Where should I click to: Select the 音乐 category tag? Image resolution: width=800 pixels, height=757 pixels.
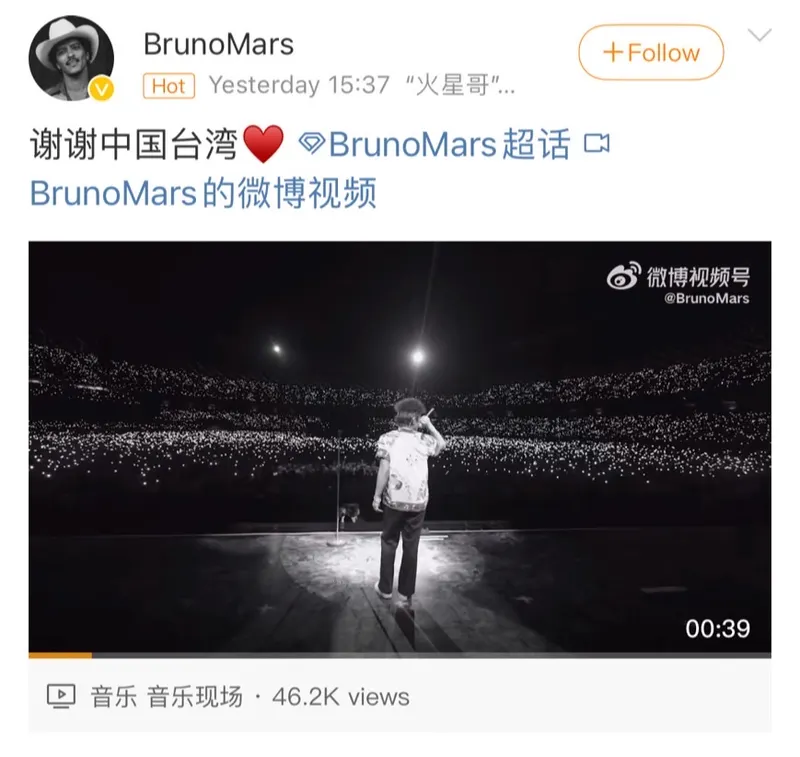[114, 697]
